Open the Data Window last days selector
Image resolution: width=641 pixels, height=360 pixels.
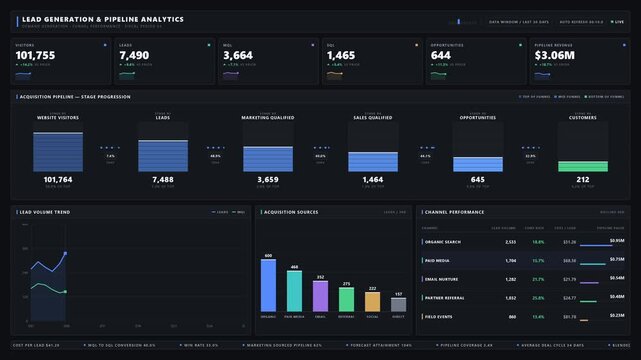pyautogui.click(x=519, y=22)
